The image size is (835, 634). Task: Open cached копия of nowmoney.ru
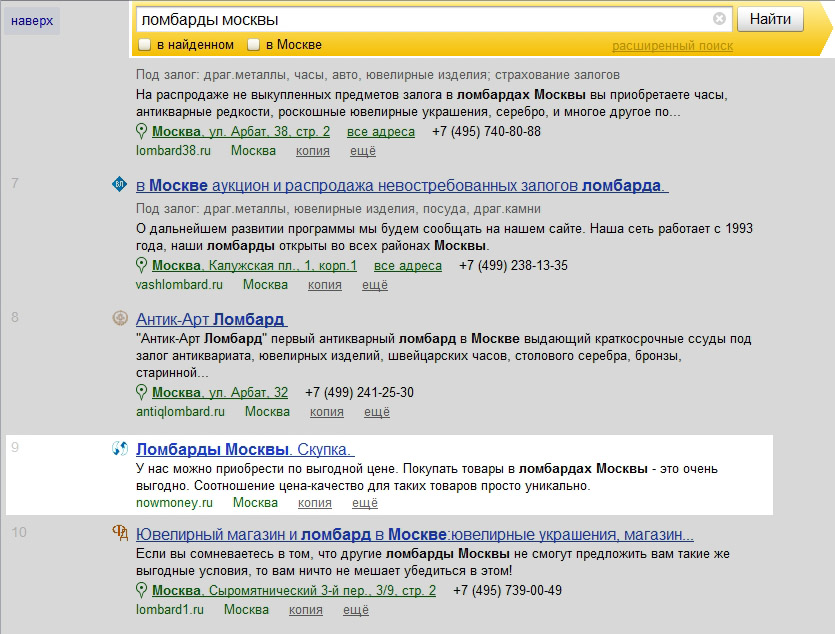tap(315, 504)
